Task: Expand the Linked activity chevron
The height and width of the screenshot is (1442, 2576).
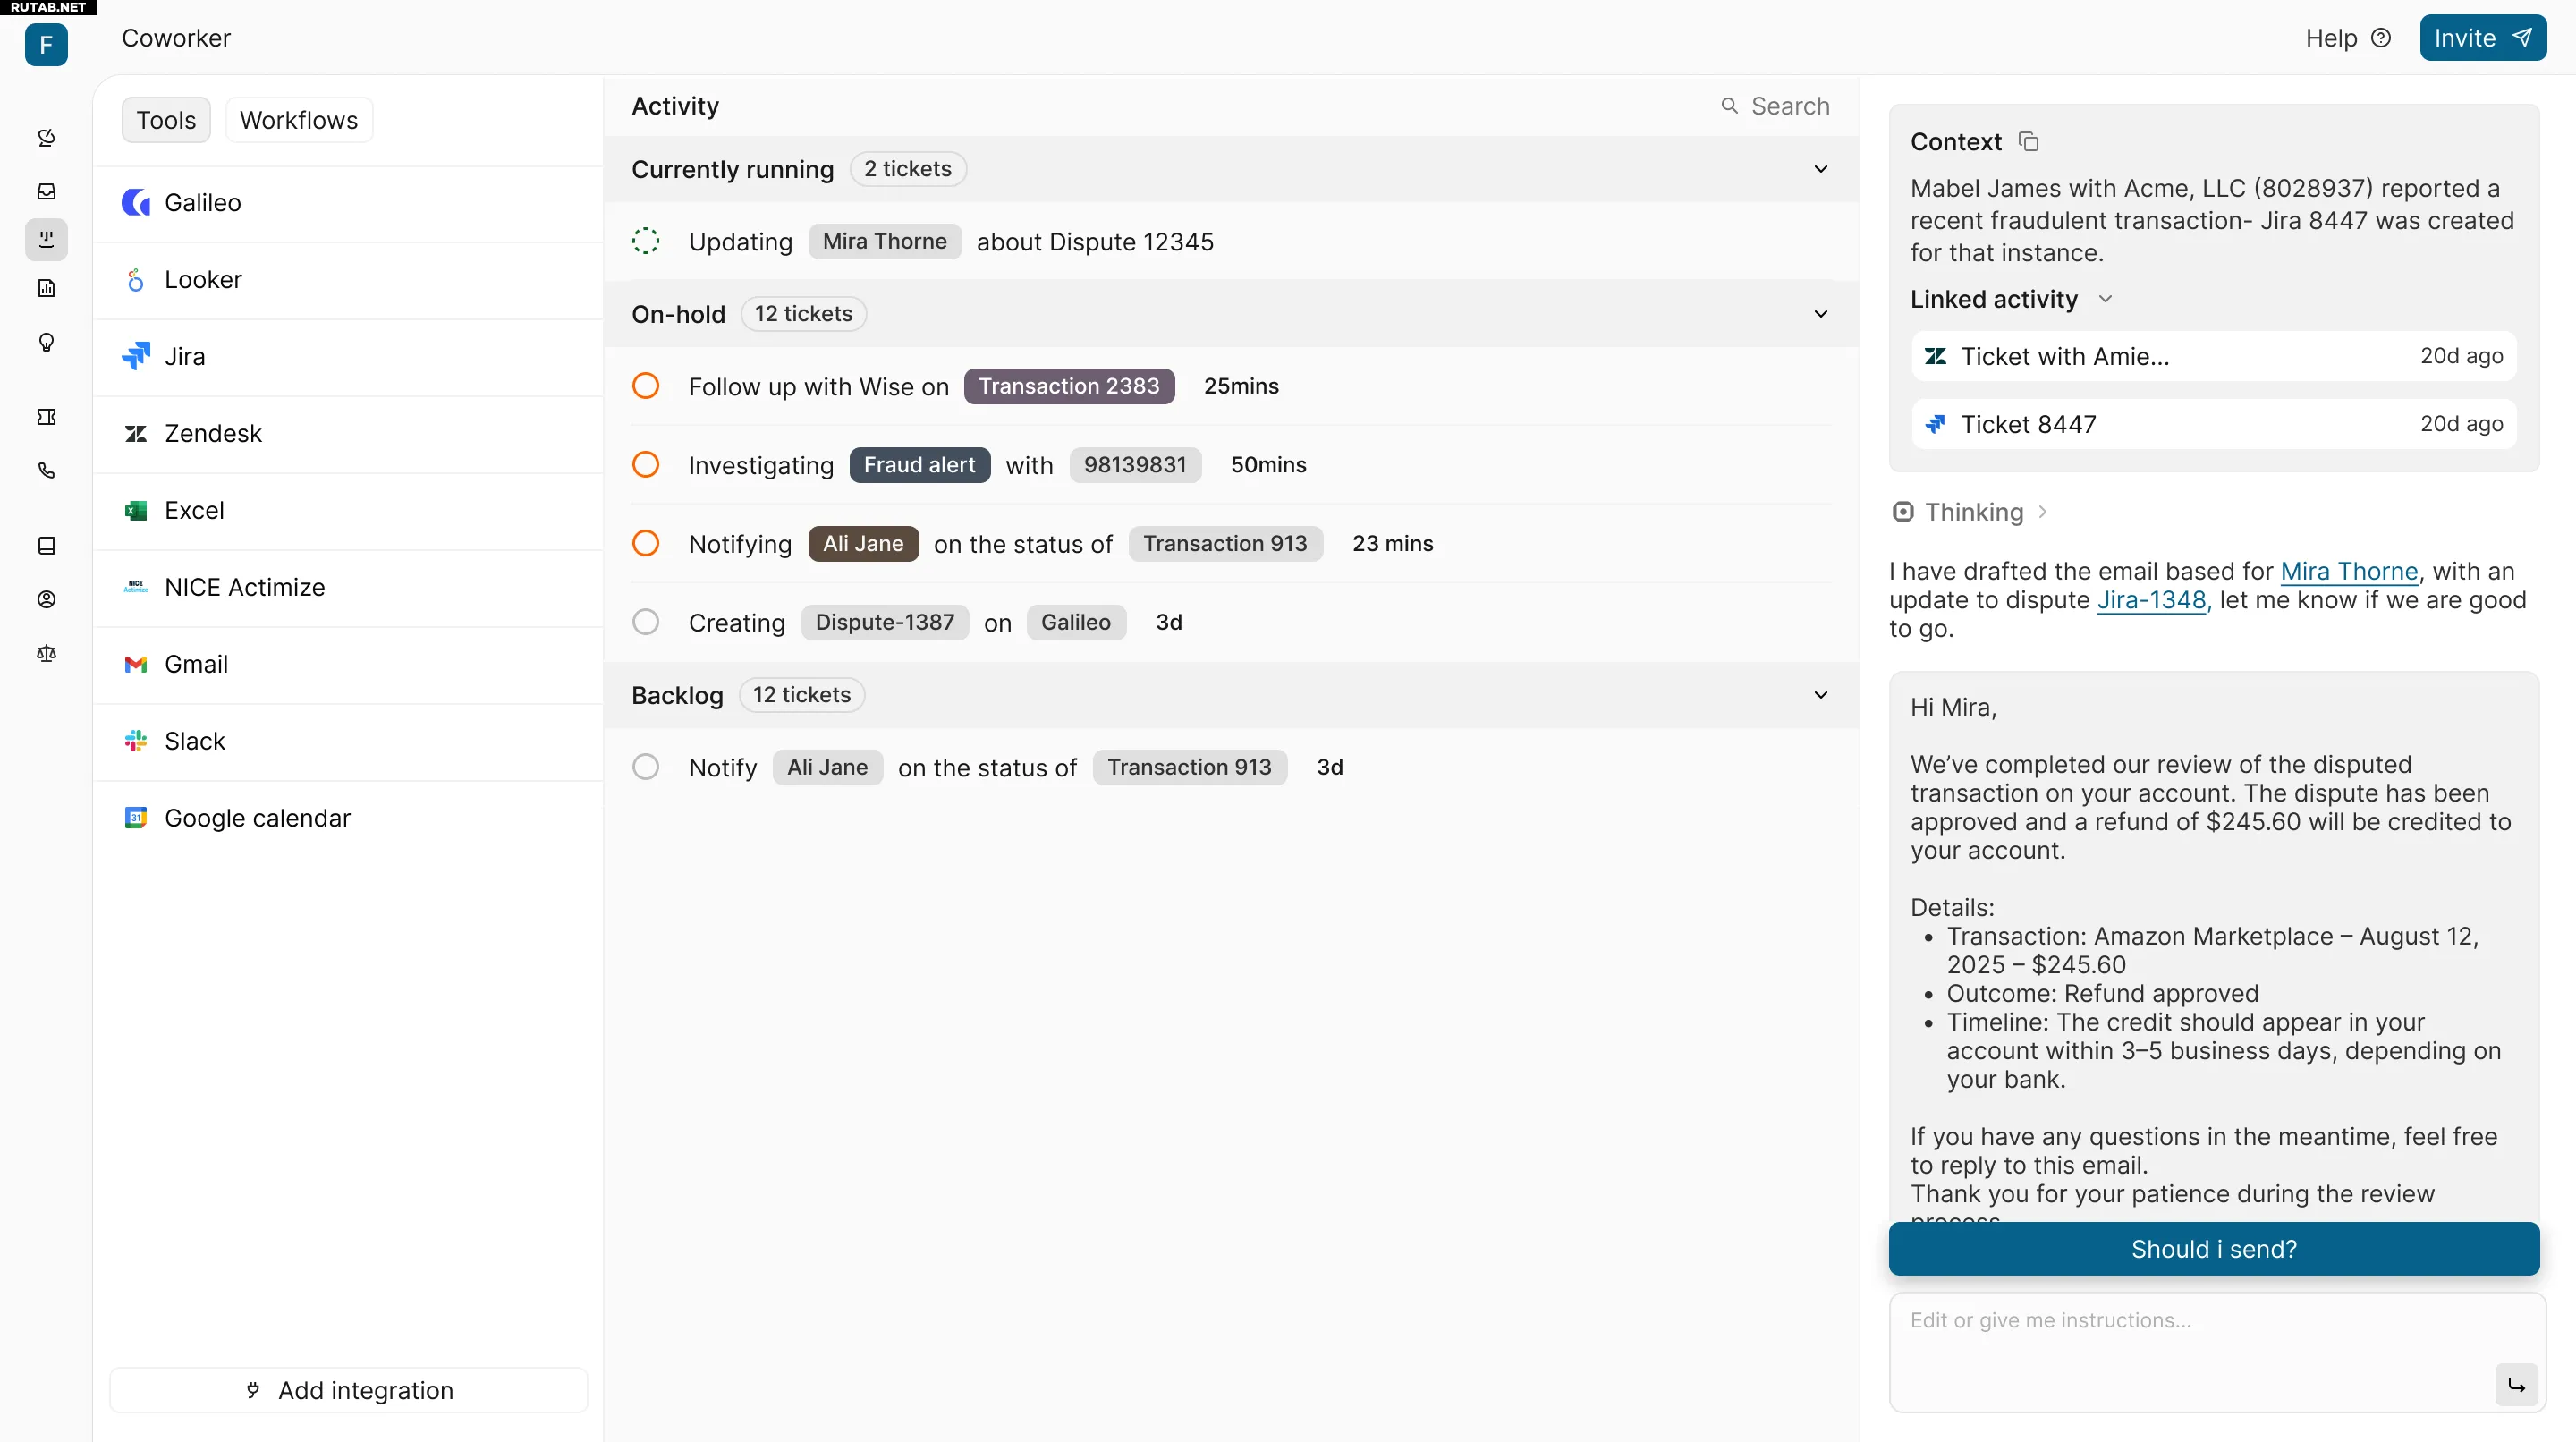Action: pos(2105,299)
